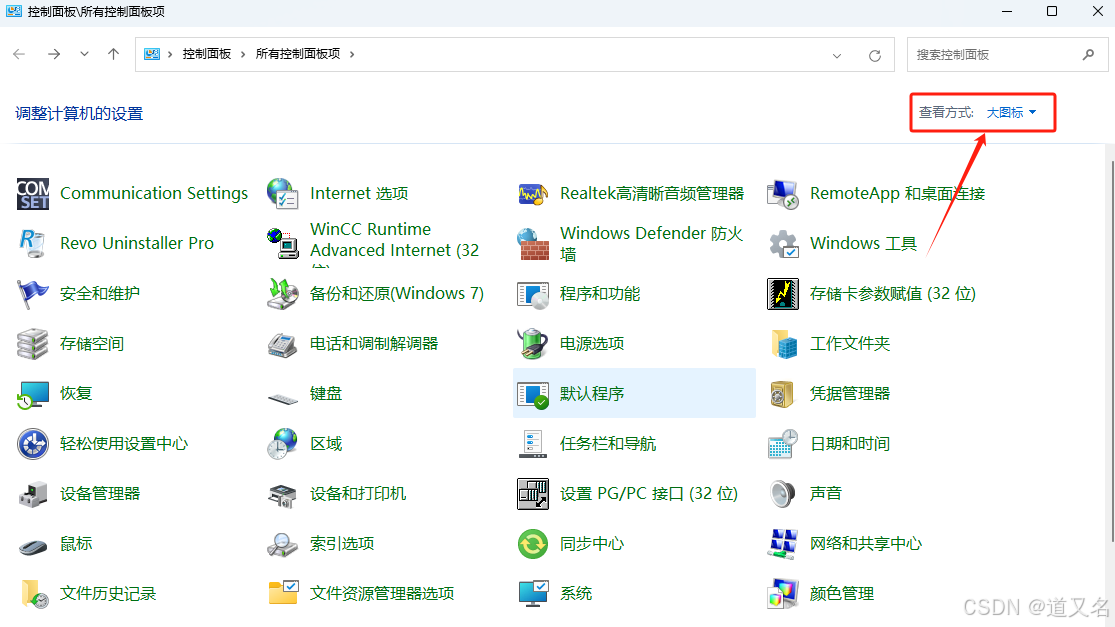Go back with the left arrow button
1115x627 pixels.
19,54
